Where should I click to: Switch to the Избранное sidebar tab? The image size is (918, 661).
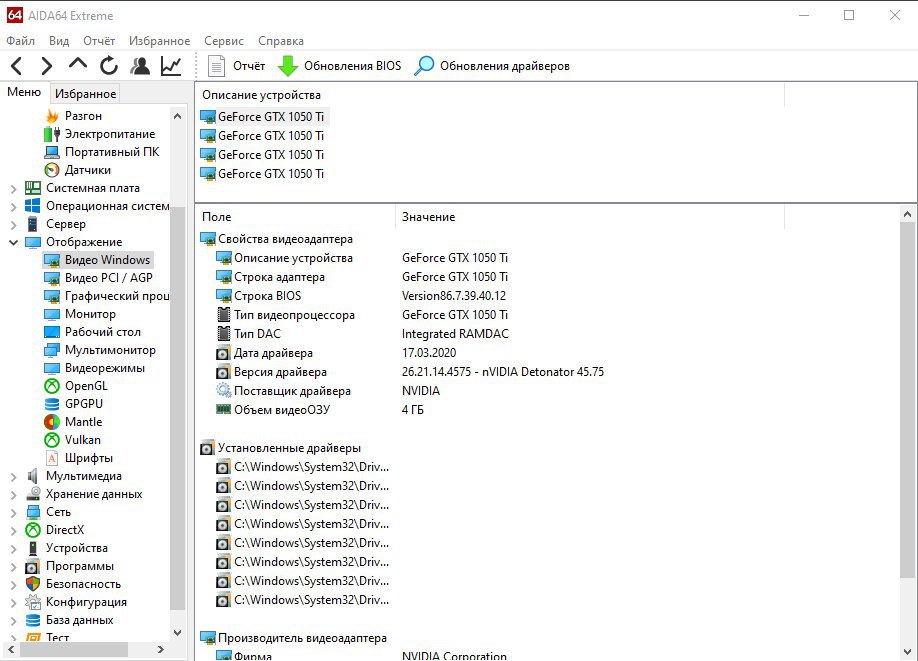pyautogui.click(x=85, y=94)
